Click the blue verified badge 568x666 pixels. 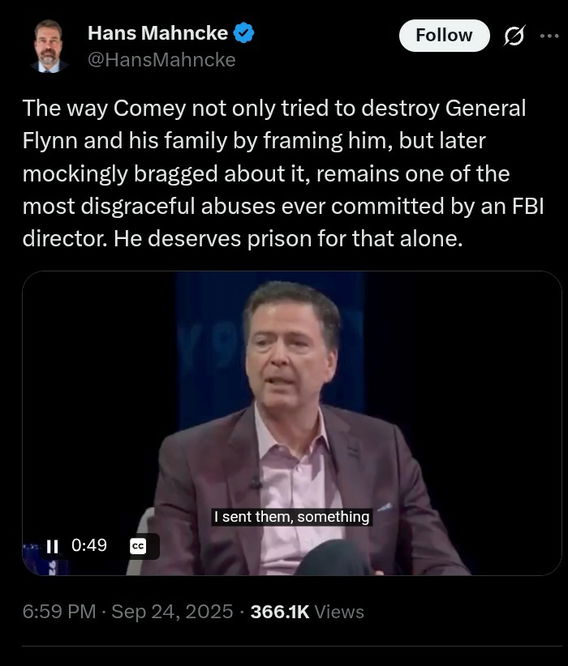click(244, 33)
